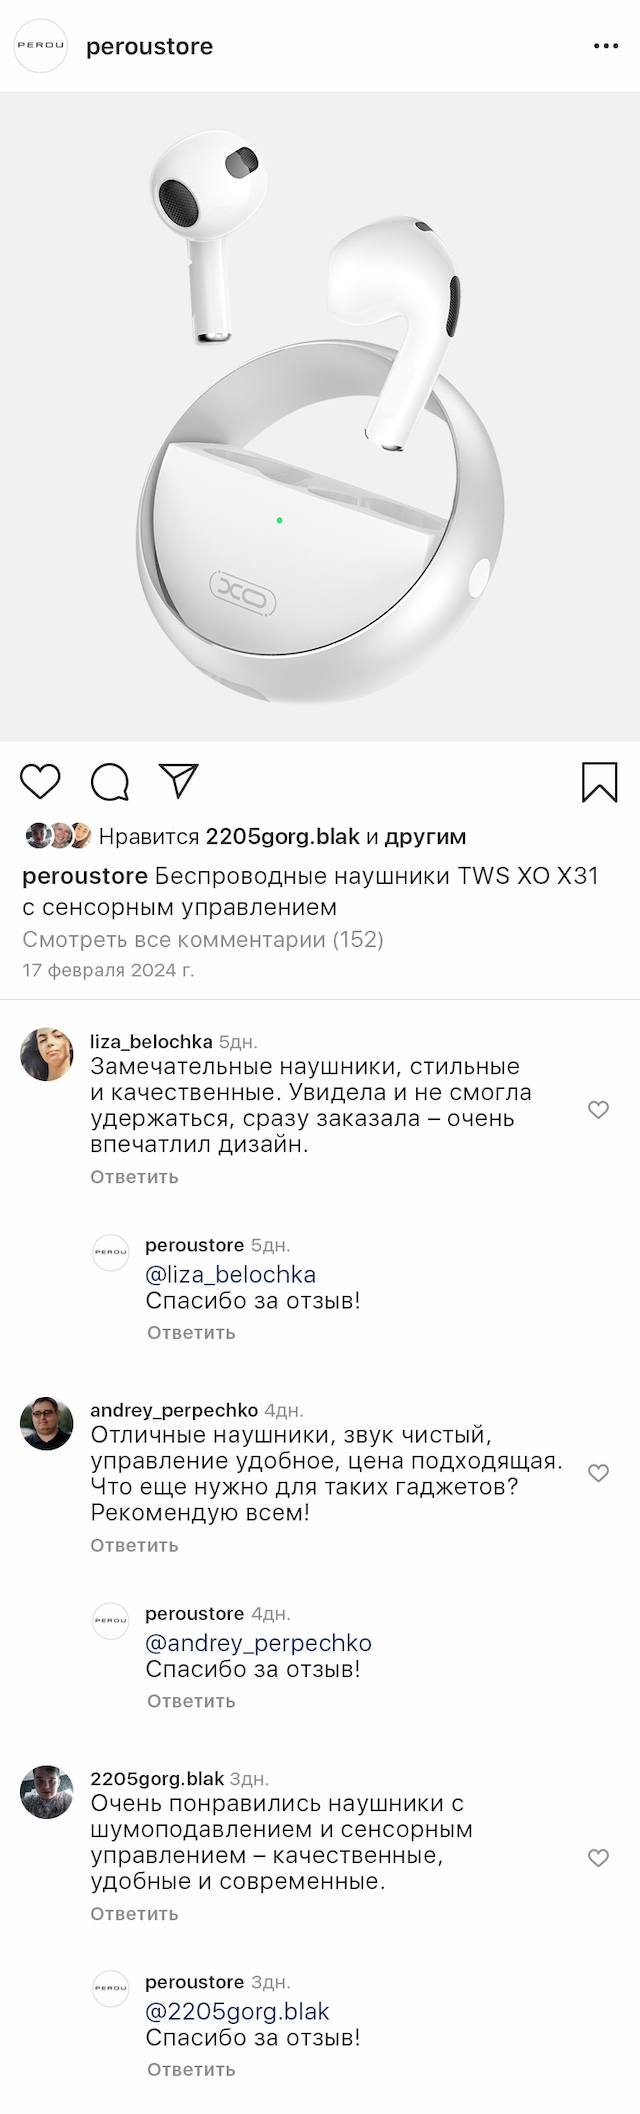Like 2205gorg.blak's comment with heart
This screenshot has height=2114, width=640.
click(598, 1857)
